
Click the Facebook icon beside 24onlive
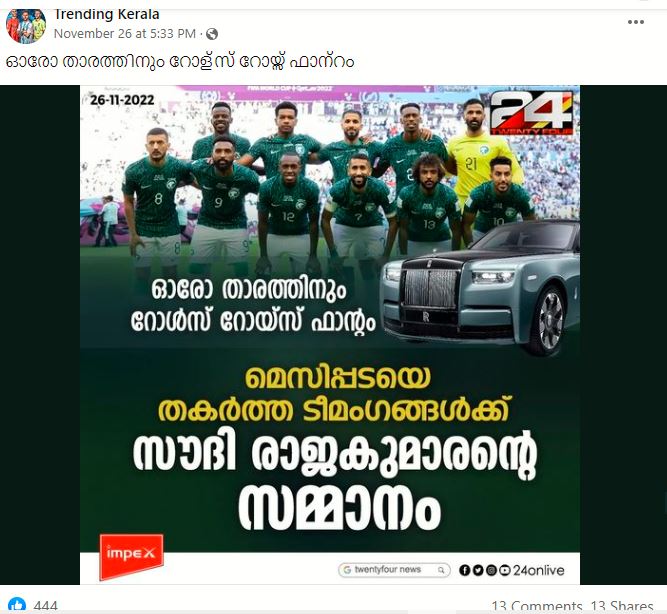pos(464,570)
